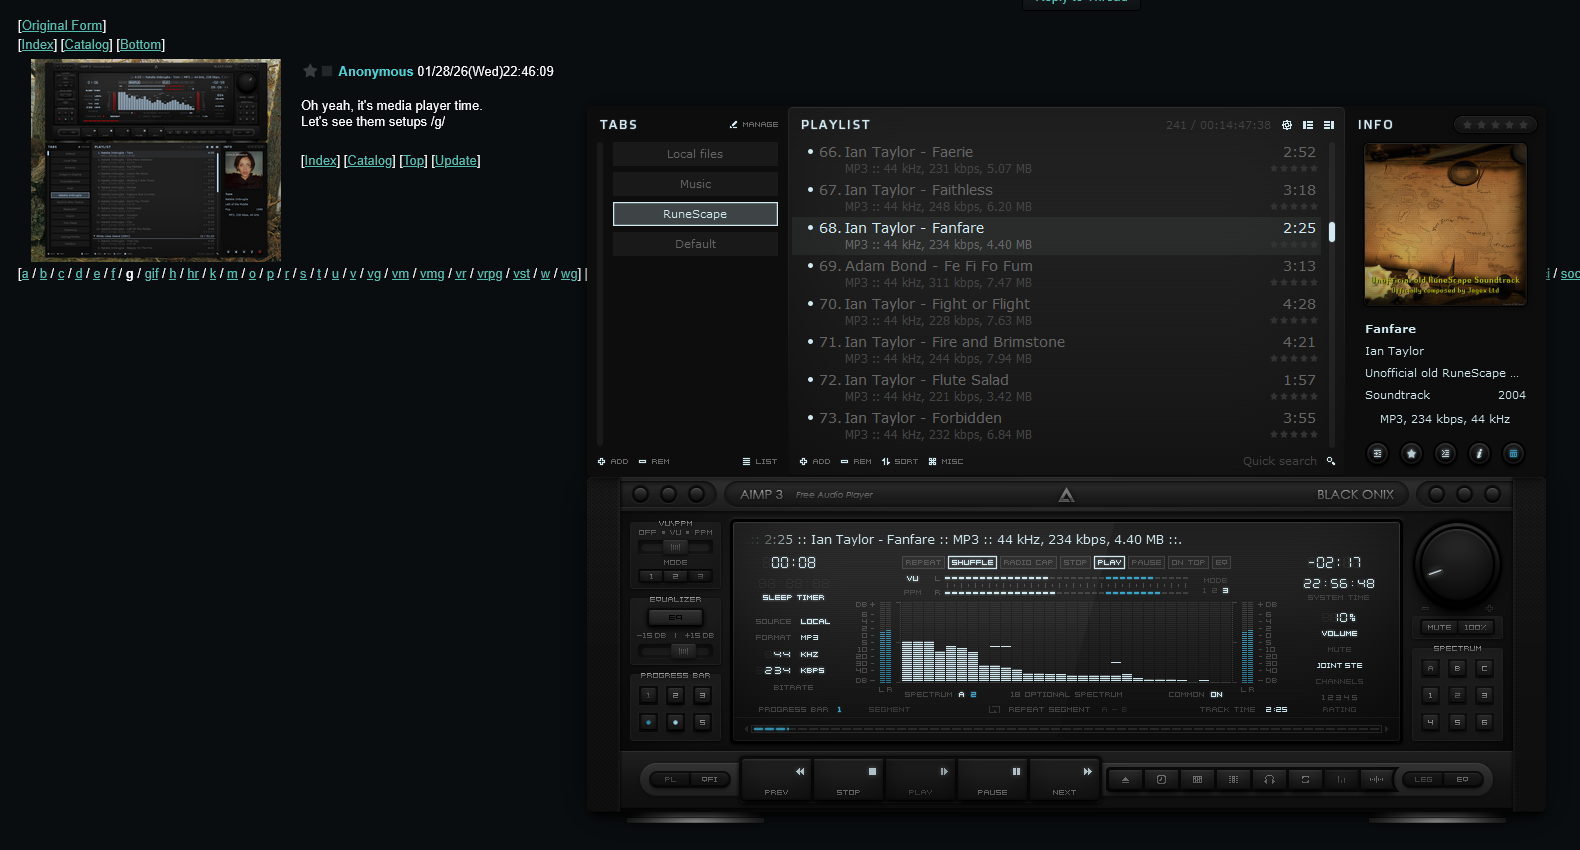This screenshot has width=1580, height=850.
Task: Stop playback with the STOP button
Action: [x=849, y=779]
